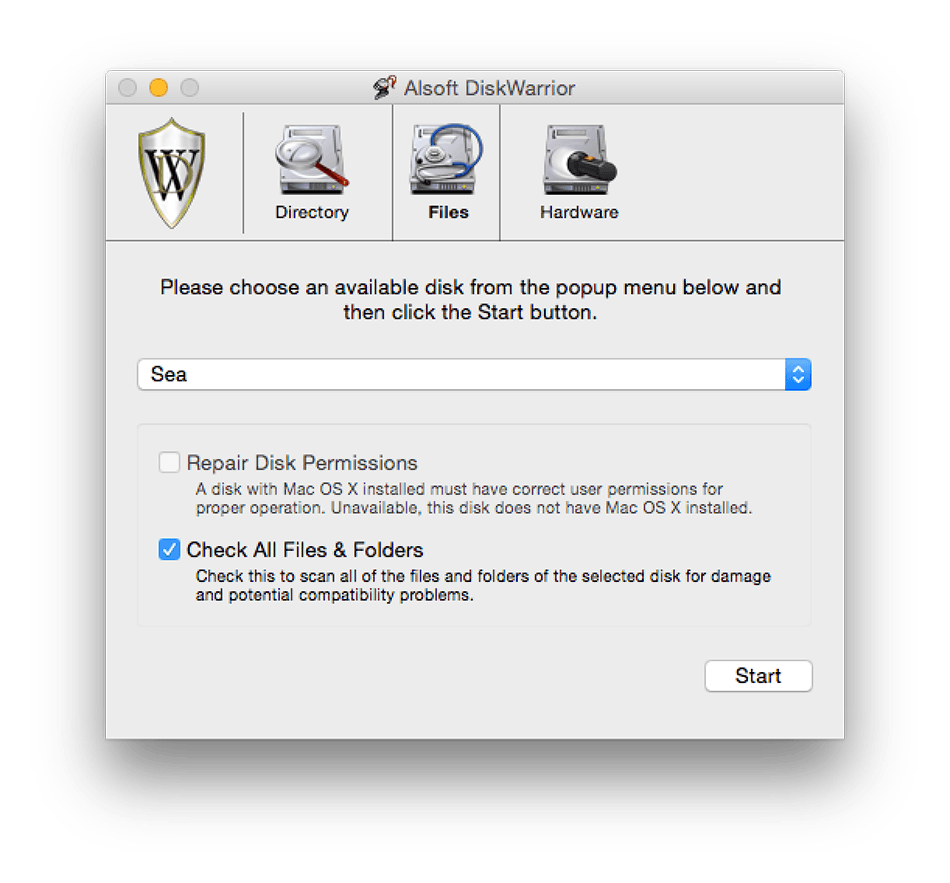Click the bold Files tab label
950x883 pixels.
click(x=448, y=213)
